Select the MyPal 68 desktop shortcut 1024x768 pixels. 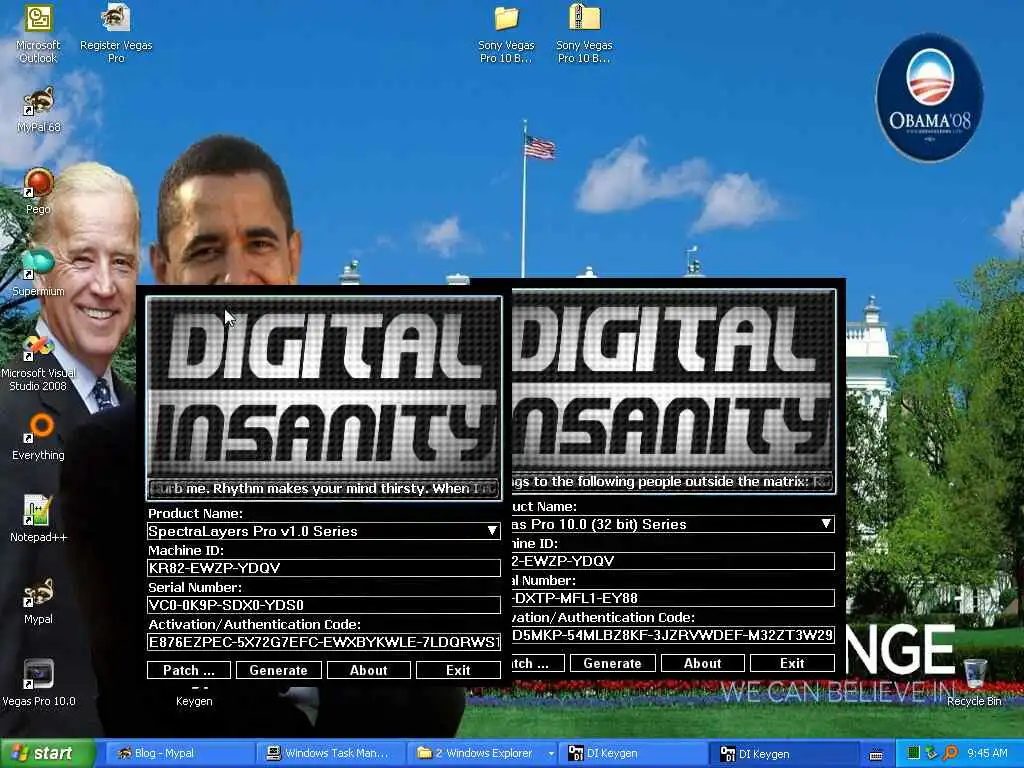pyautogui.click(x=38, y=110)
